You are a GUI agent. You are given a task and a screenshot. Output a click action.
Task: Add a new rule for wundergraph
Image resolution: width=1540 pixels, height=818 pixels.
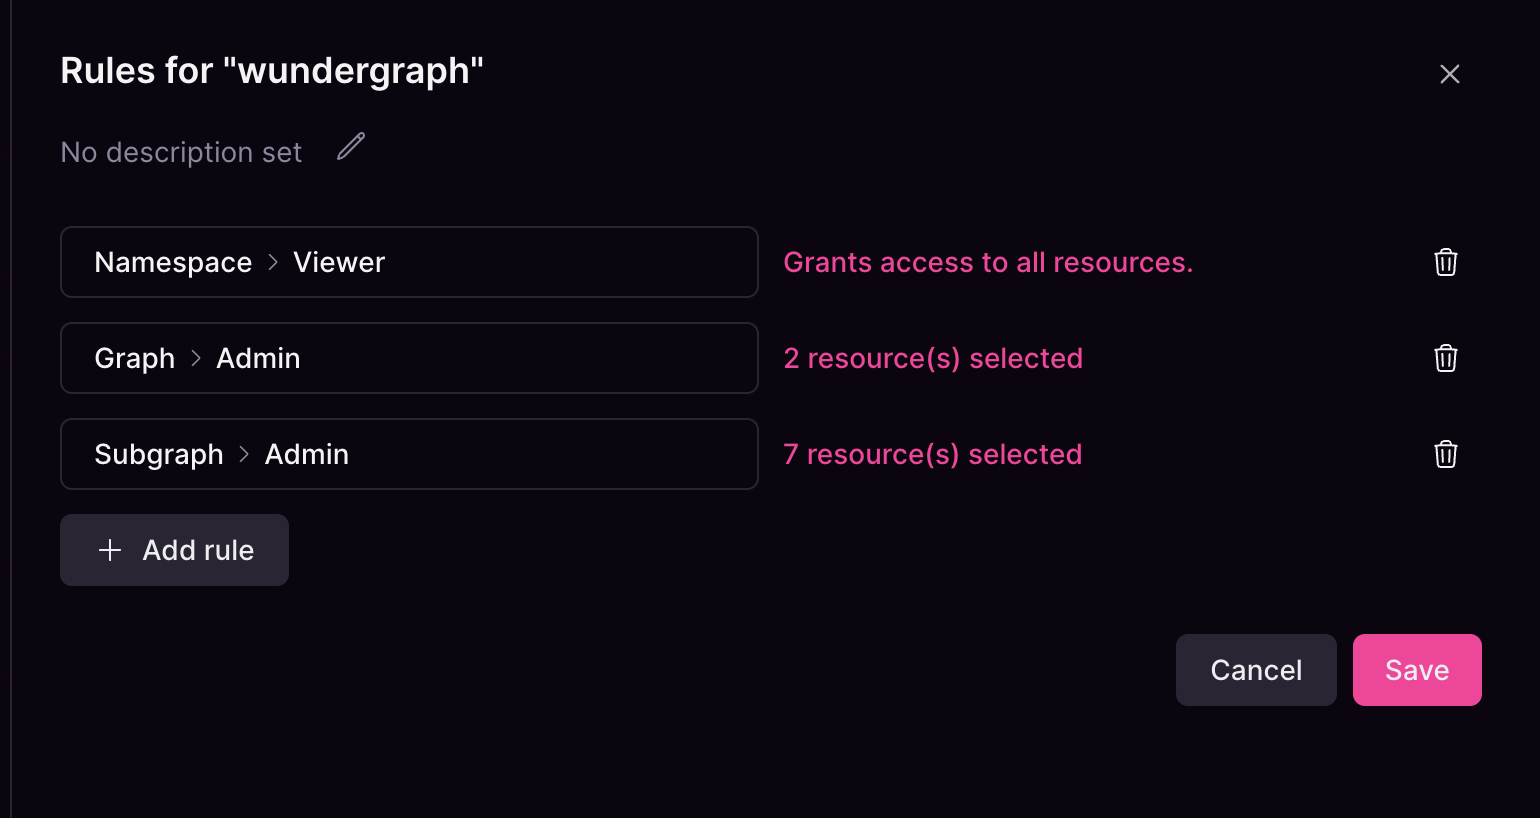coord(174,549)
